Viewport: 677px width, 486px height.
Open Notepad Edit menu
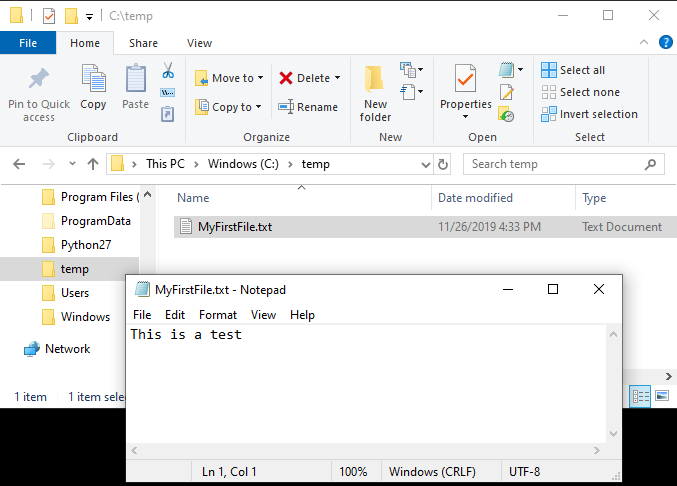(x=175, y=315)
